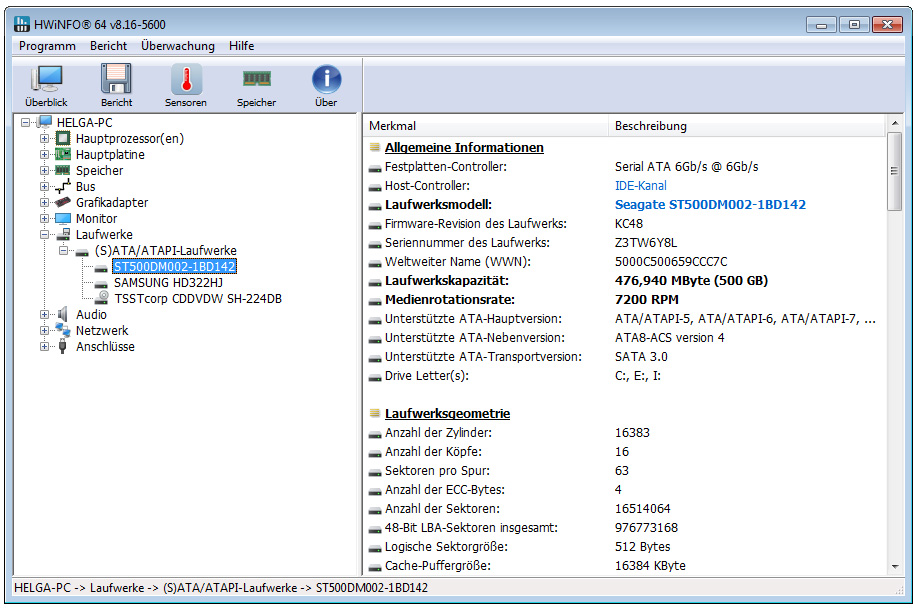Click the scroll down arrow of details pane

click(894, 567)
